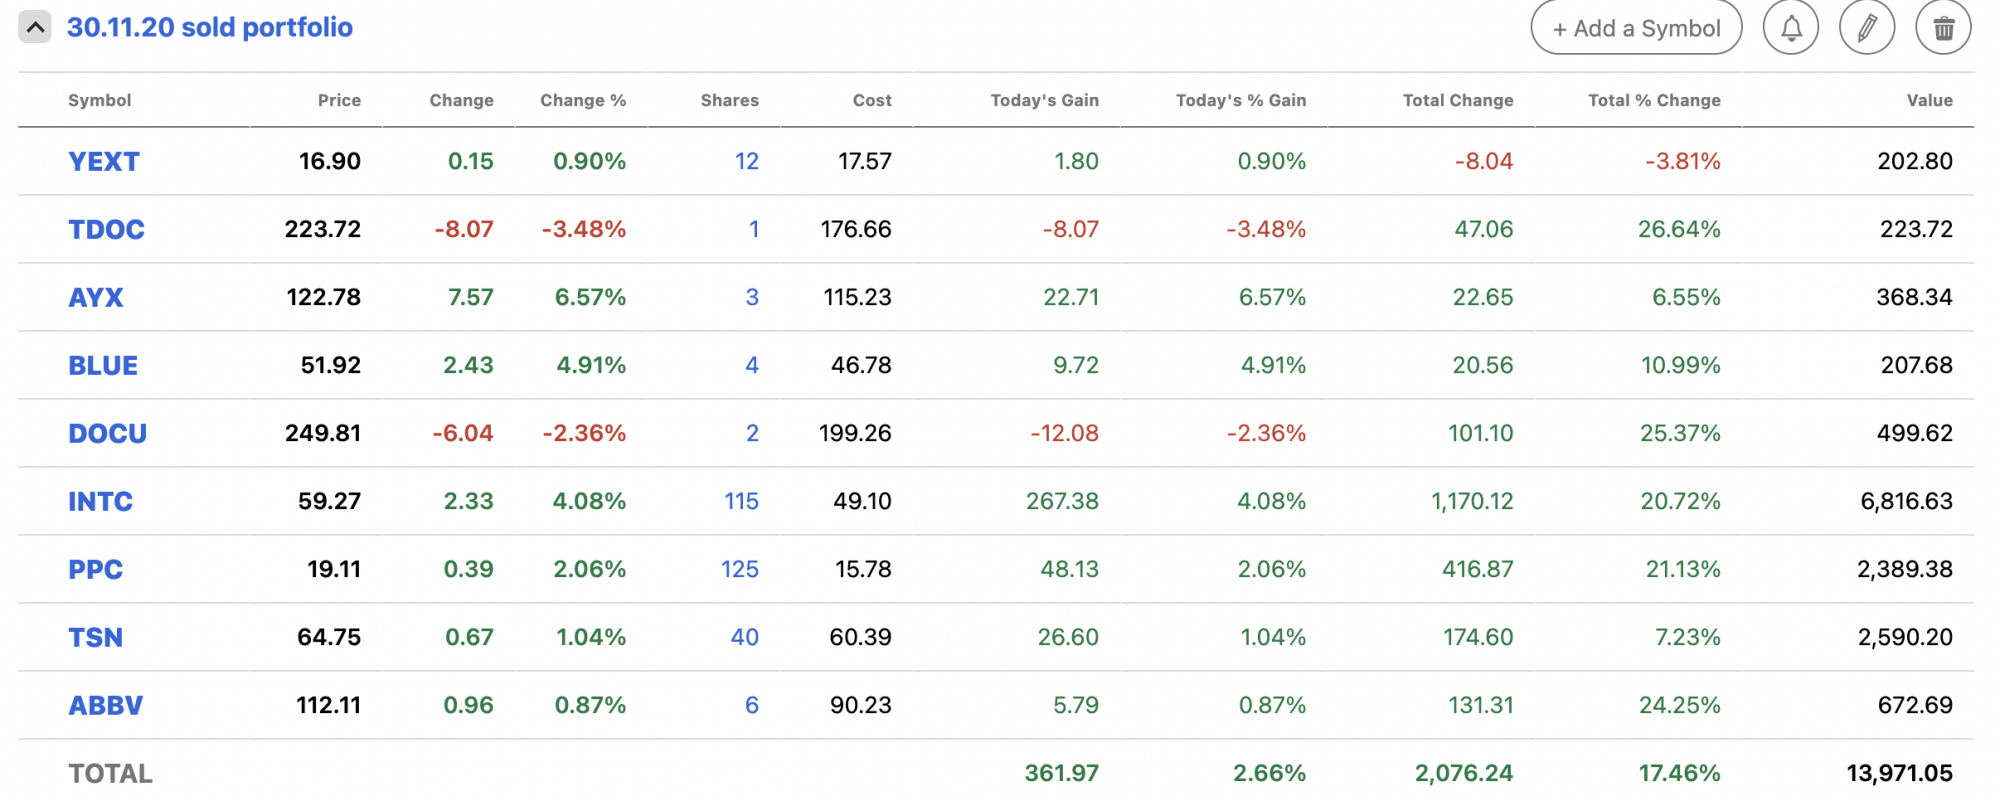Image resolution: width=2000 pixels, height=806 pixels.
Task: Sort by the Change % column header
Action: (x=582, y=100)
